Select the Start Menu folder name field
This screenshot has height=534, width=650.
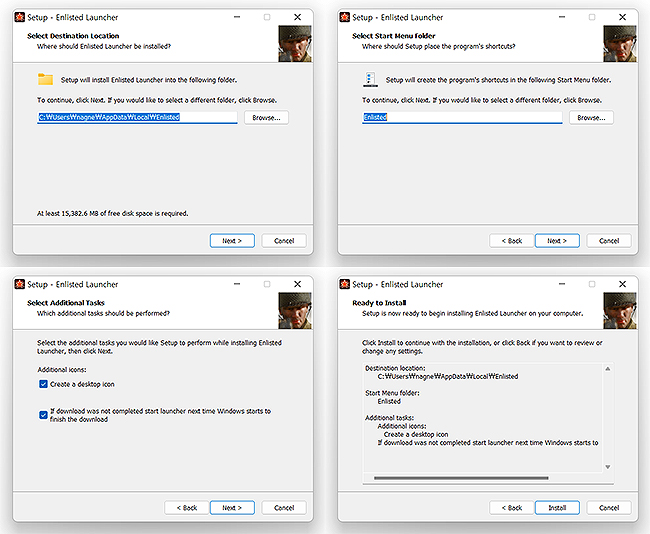[x=462, y=117]
